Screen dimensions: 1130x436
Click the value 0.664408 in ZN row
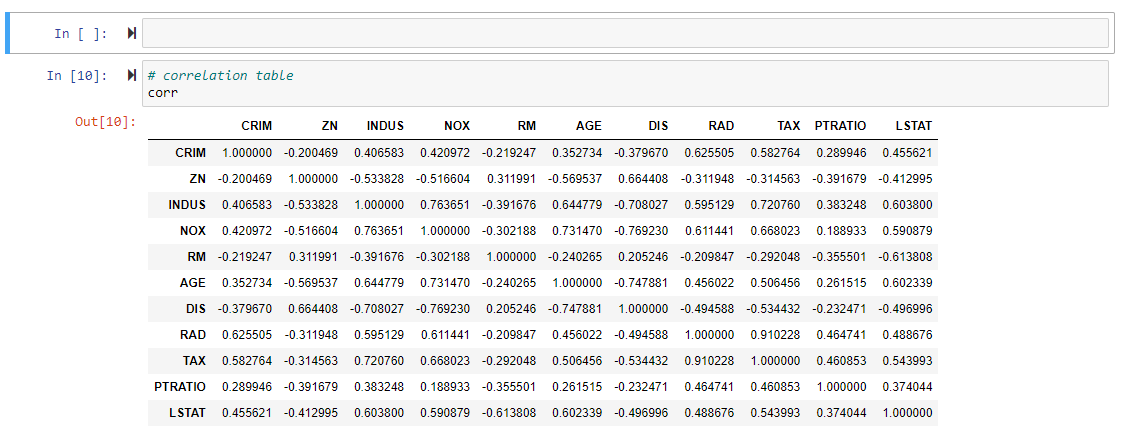[644, 179]
